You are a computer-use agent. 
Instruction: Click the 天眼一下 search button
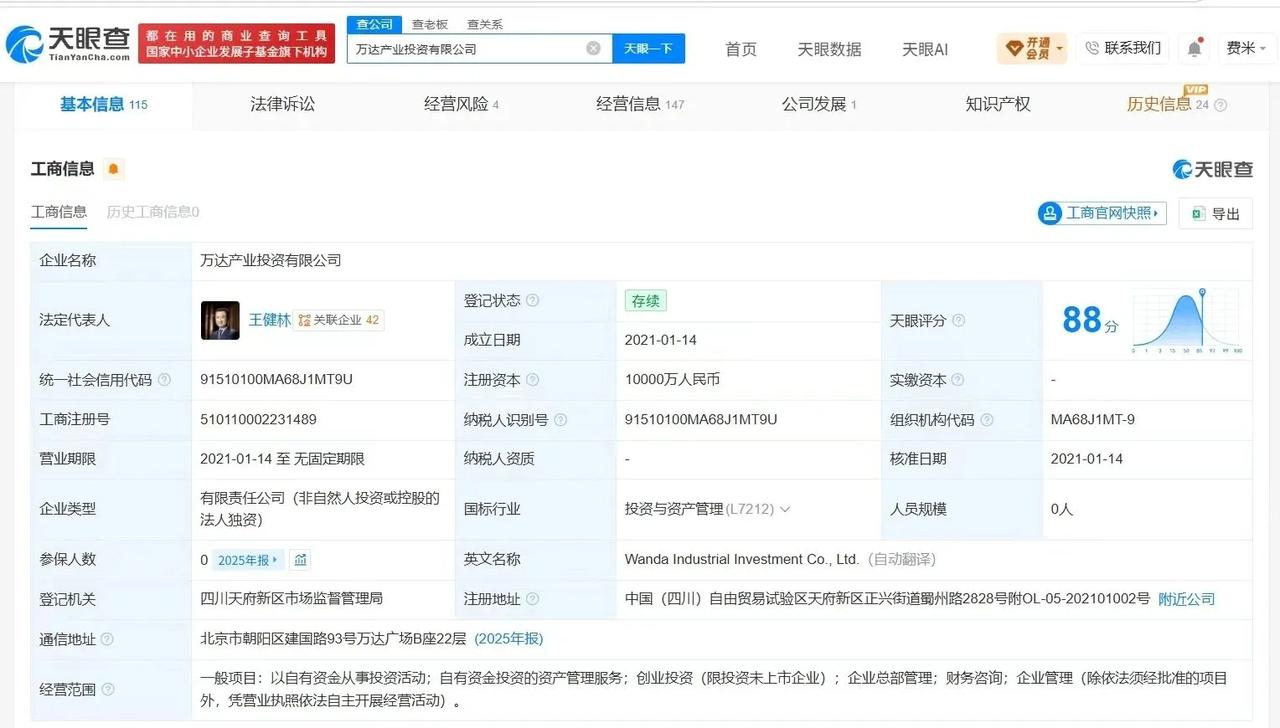[648, 48]
